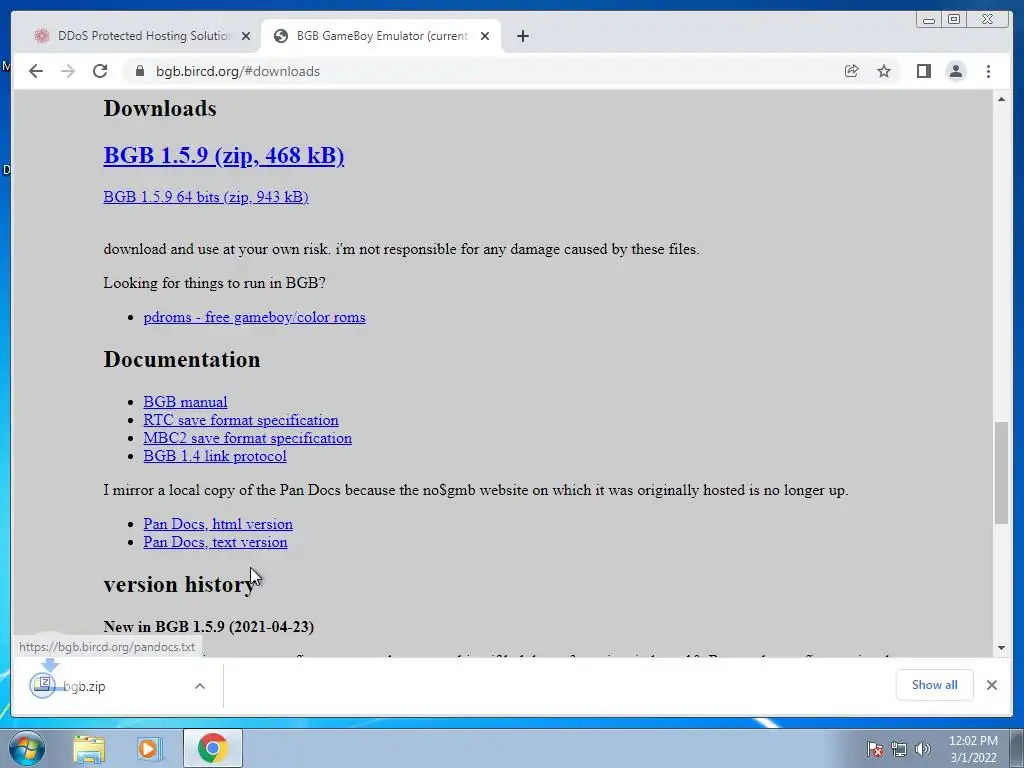
Task: Click the site security padlock icon
Action: pos(140,71)
